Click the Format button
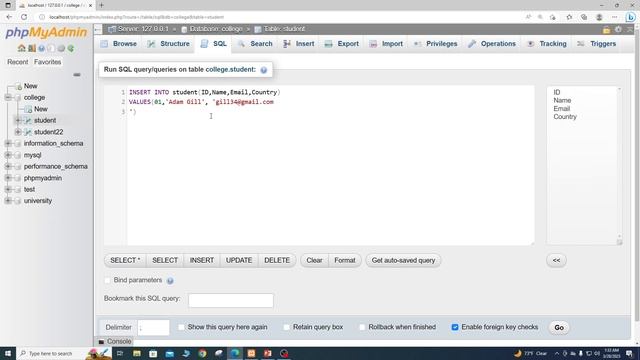640x360 pixels. coord(345,260)
